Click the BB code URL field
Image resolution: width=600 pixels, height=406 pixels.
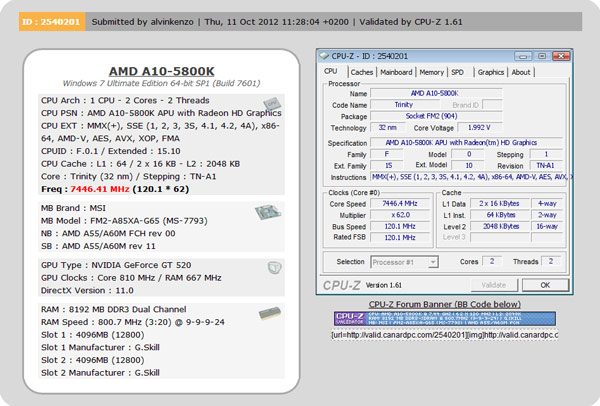(x=445, y=335)
